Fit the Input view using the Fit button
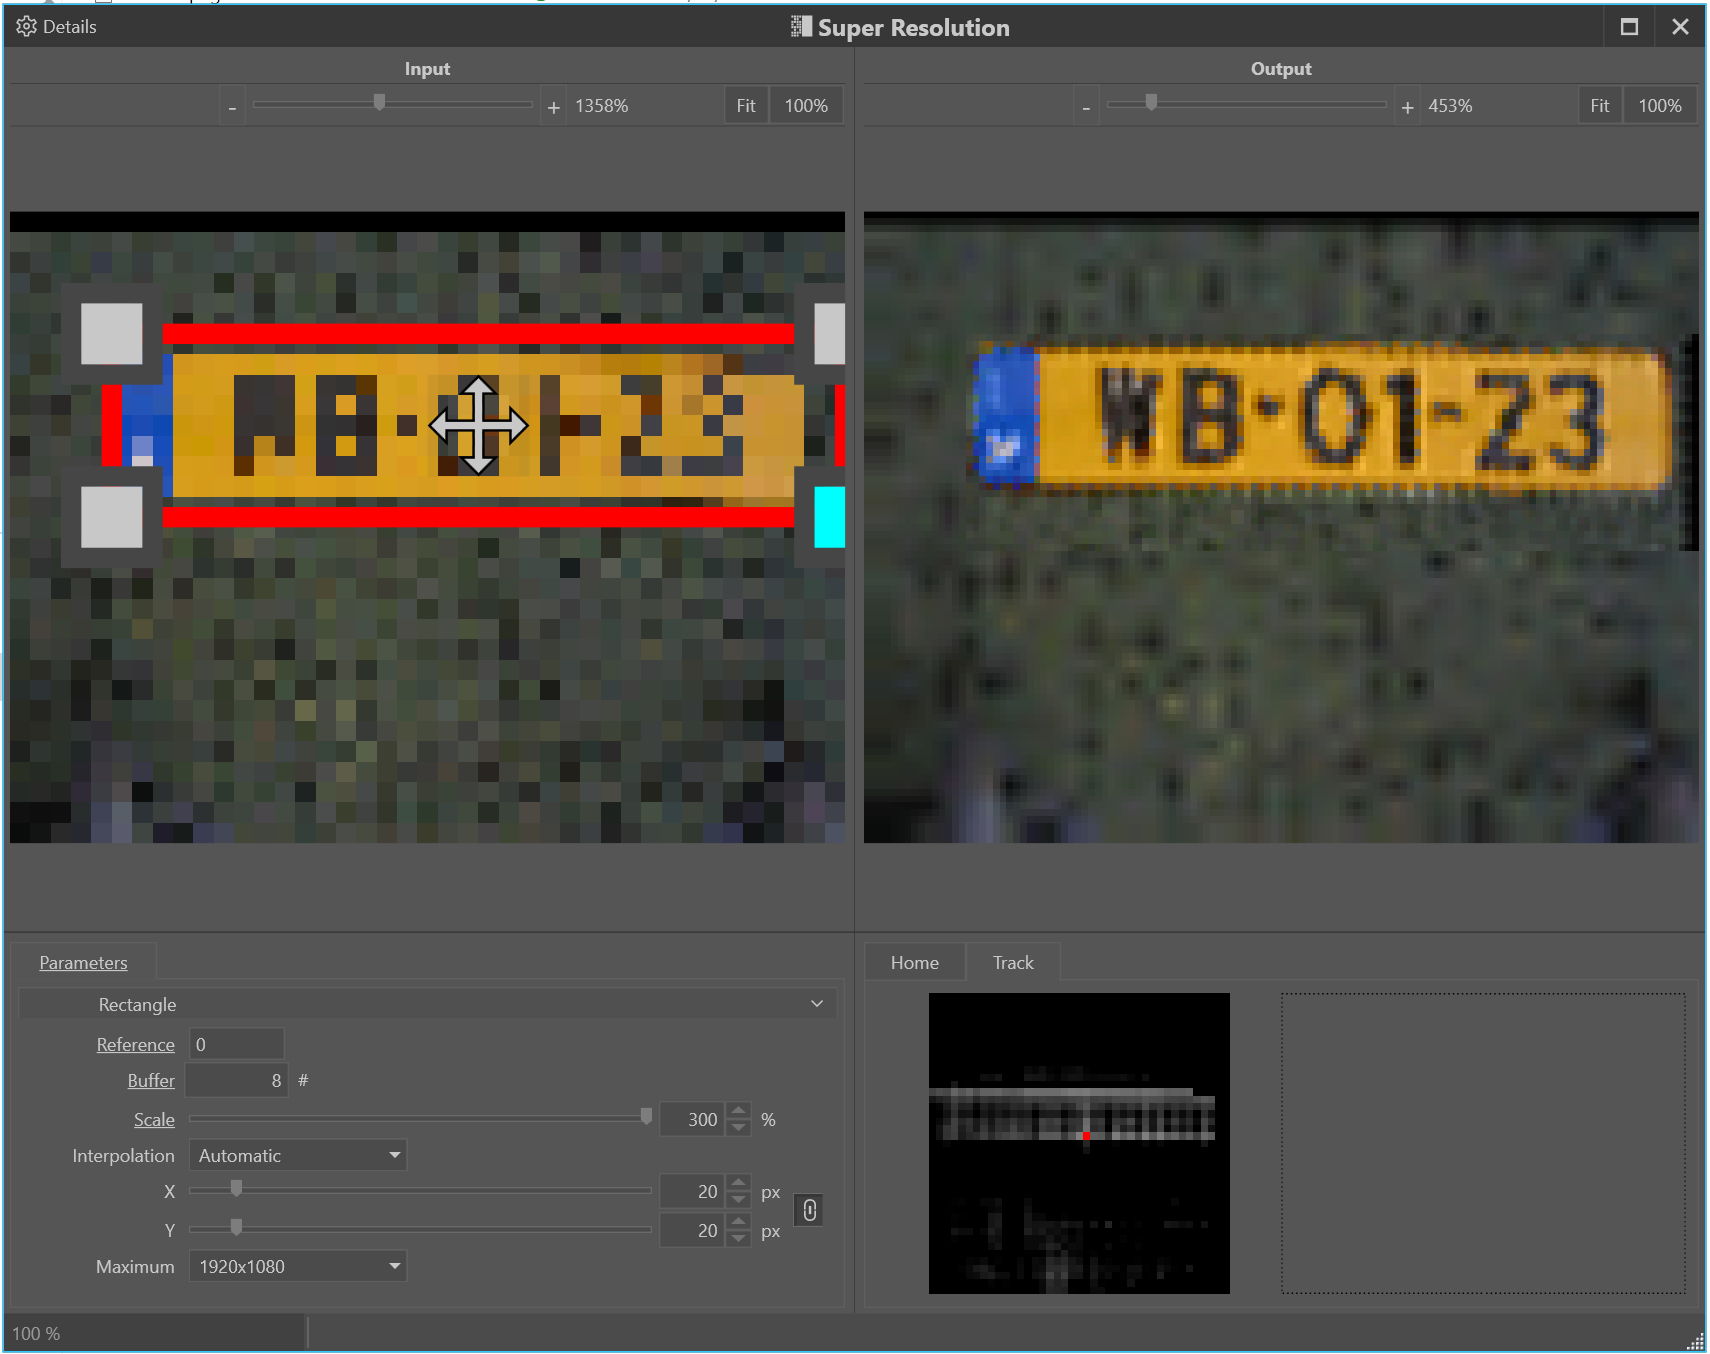1710x1354 pixels. (x=745, y=105)
